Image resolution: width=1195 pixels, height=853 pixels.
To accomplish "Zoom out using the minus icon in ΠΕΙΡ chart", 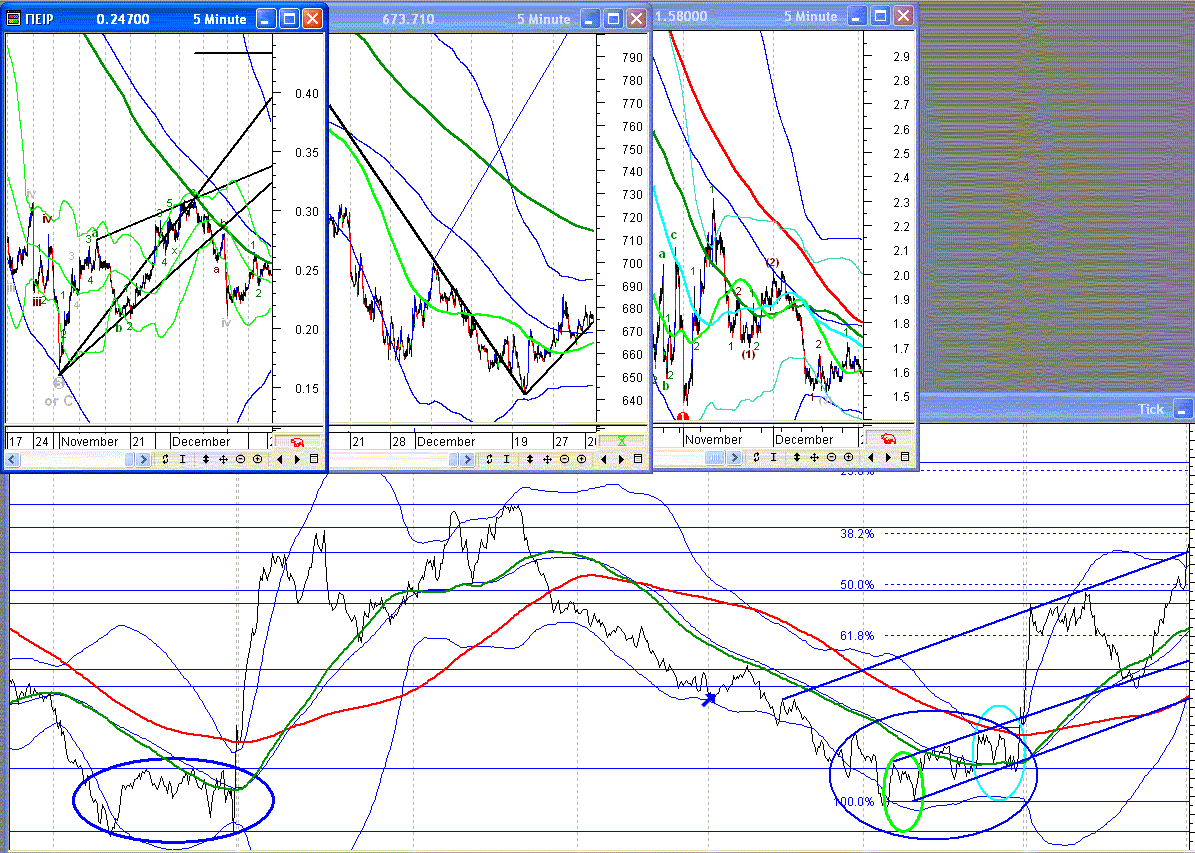I will pyautogui.click(x=241, y=459).
